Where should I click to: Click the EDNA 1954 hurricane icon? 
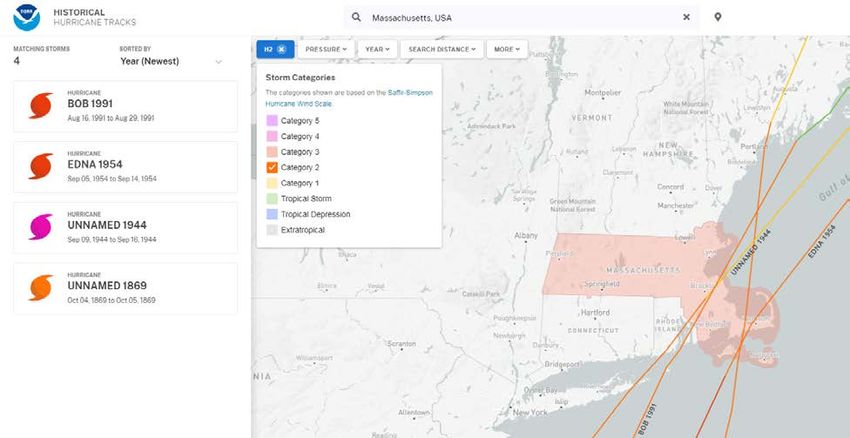click(41, 166)
